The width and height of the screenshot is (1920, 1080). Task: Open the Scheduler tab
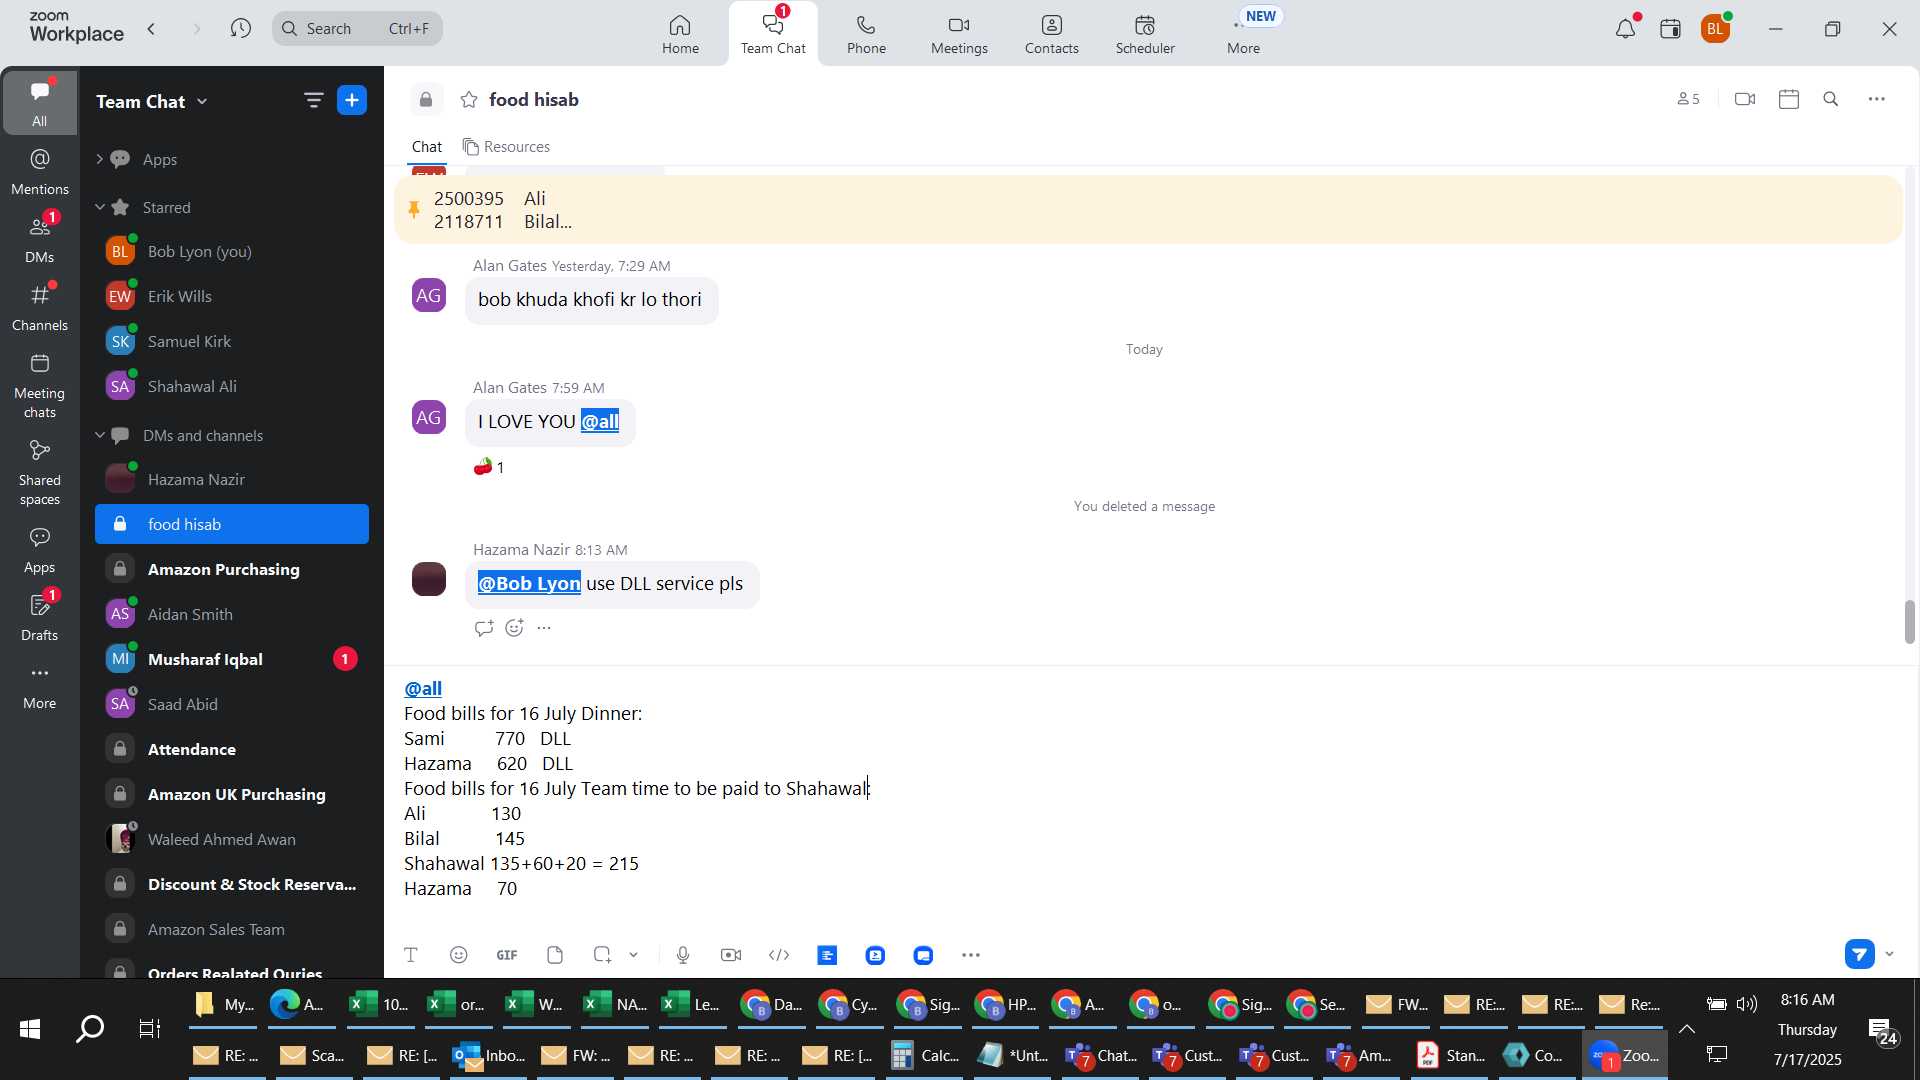point(1145,34)
